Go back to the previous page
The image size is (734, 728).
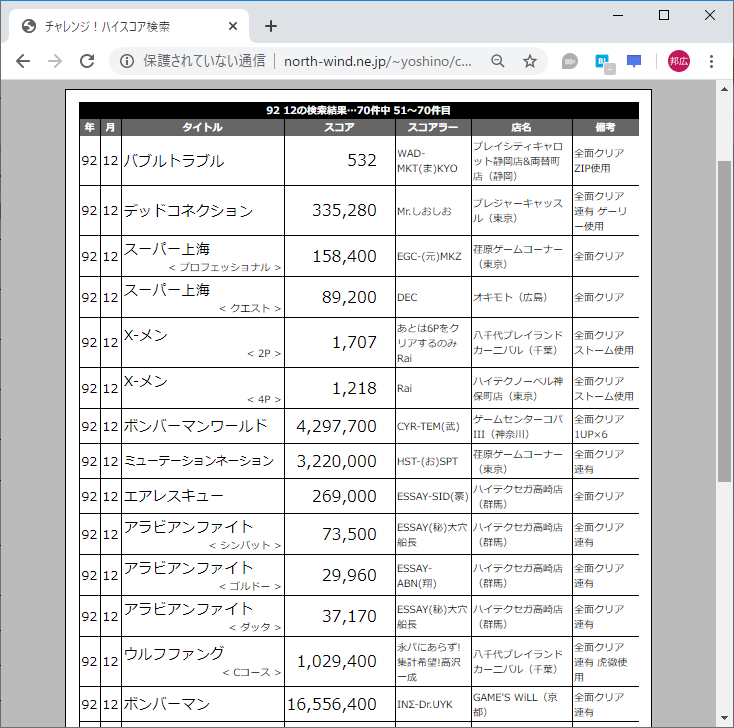(22, 61)
